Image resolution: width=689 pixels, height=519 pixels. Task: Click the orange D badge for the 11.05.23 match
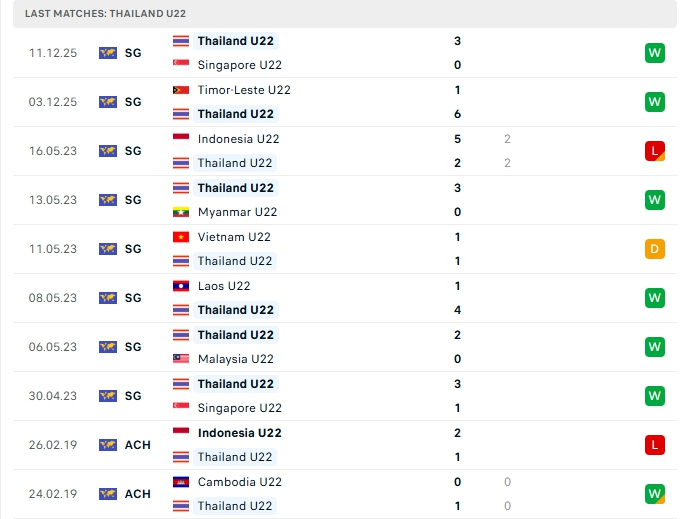tap(655, 249)
